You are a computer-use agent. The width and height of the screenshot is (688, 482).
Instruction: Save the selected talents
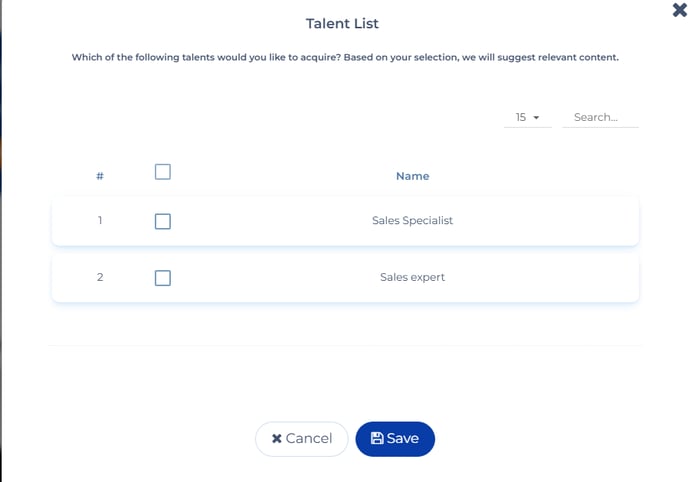click(x=395, y=439)
